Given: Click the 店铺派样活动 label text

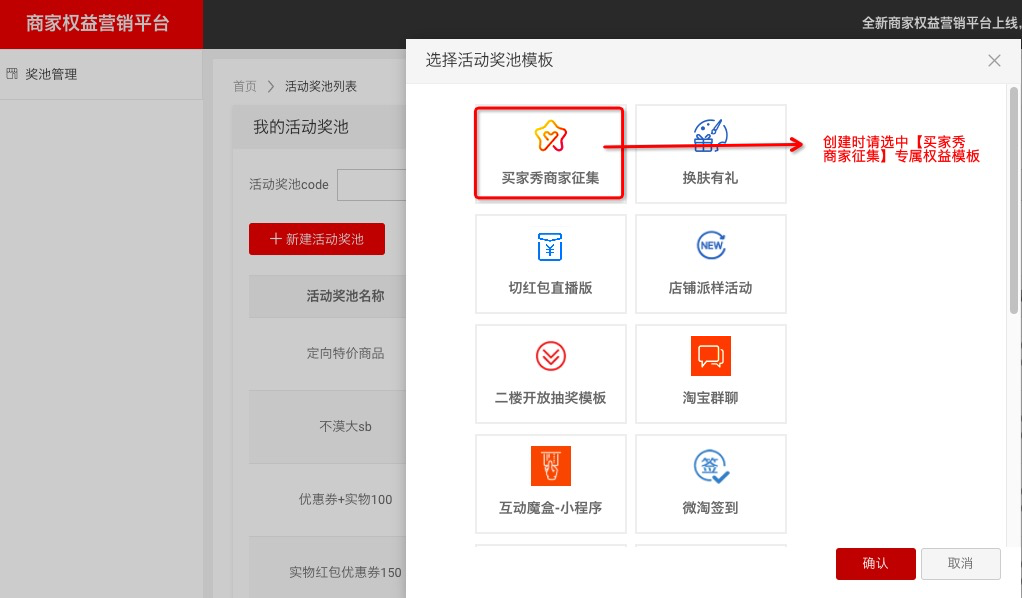Looking at the screenshot, I should [710, 288].
